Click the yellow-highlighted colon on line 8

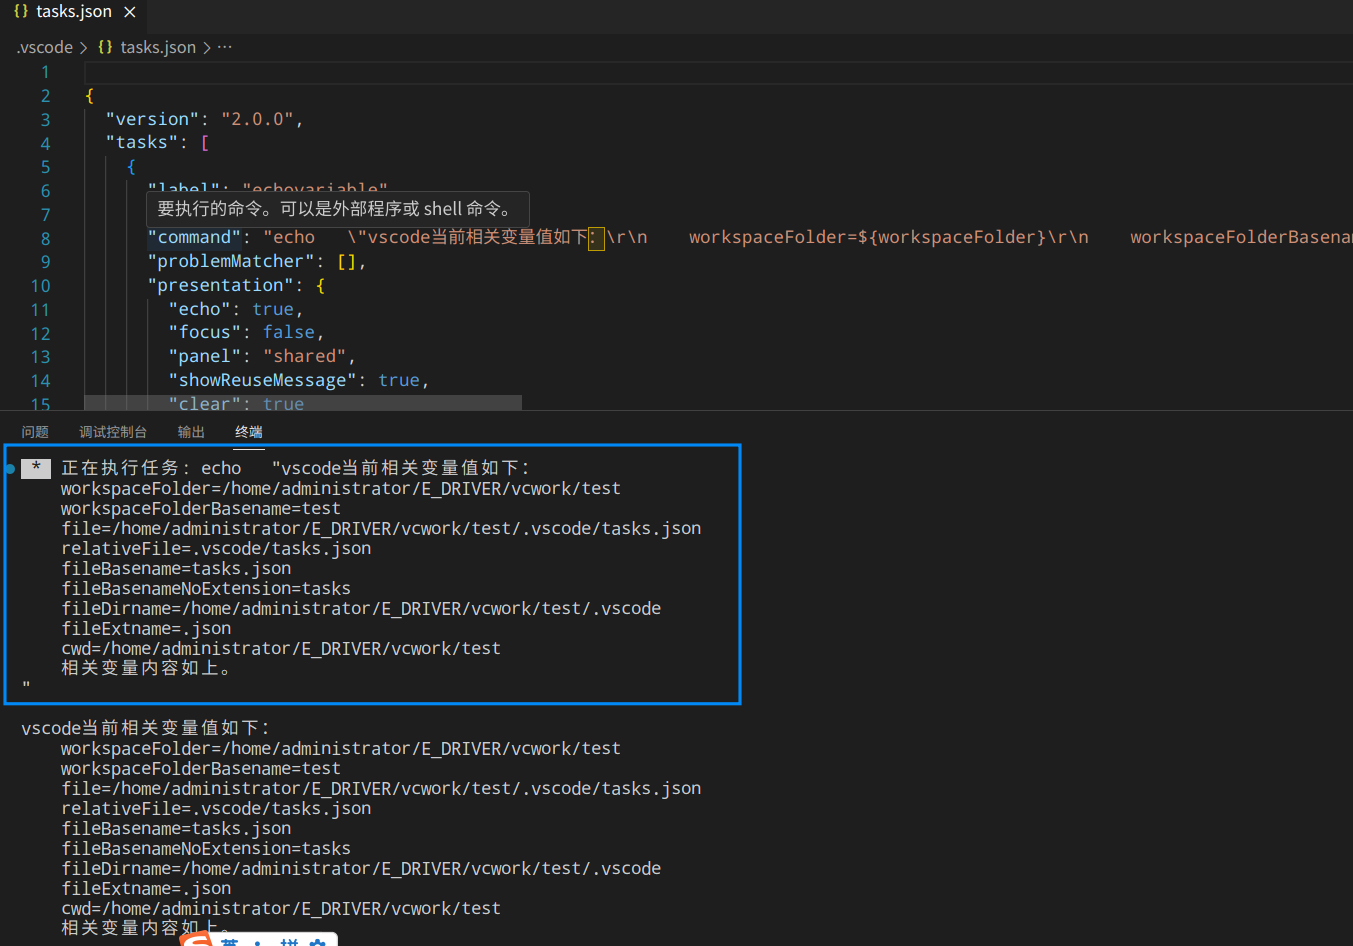(596, 238)
